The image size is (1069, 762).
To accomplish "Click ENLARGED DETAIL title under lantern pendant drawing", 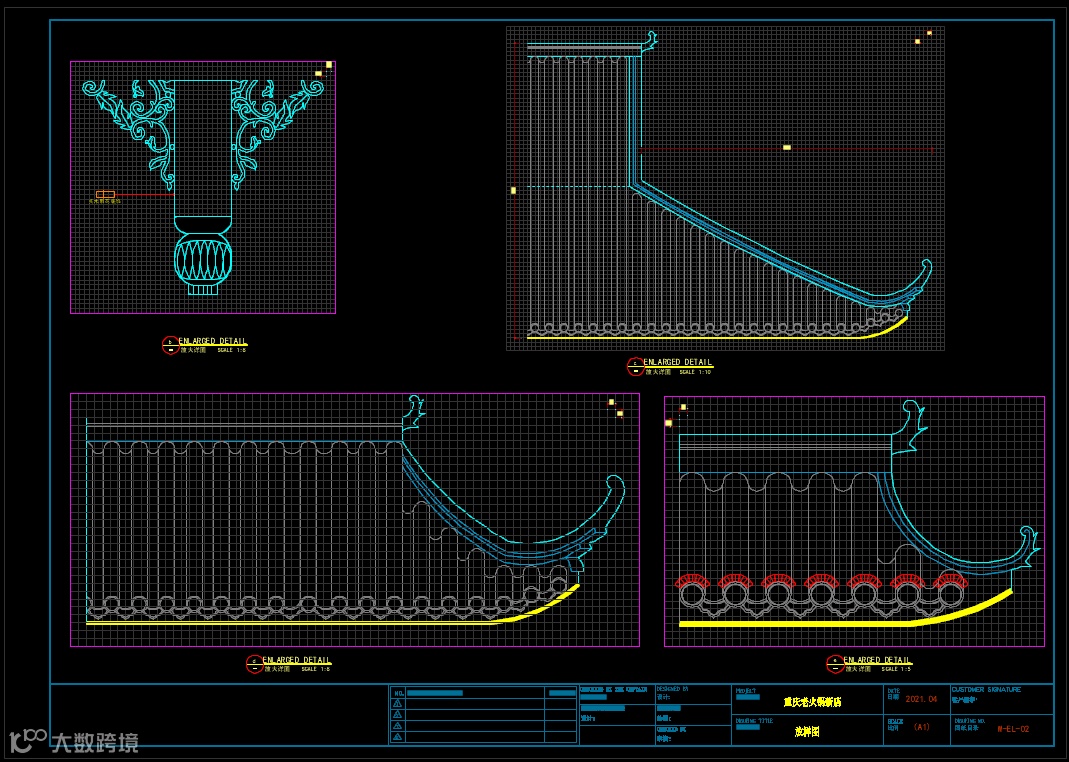I will pyautogui.click(x=213, y=341).
